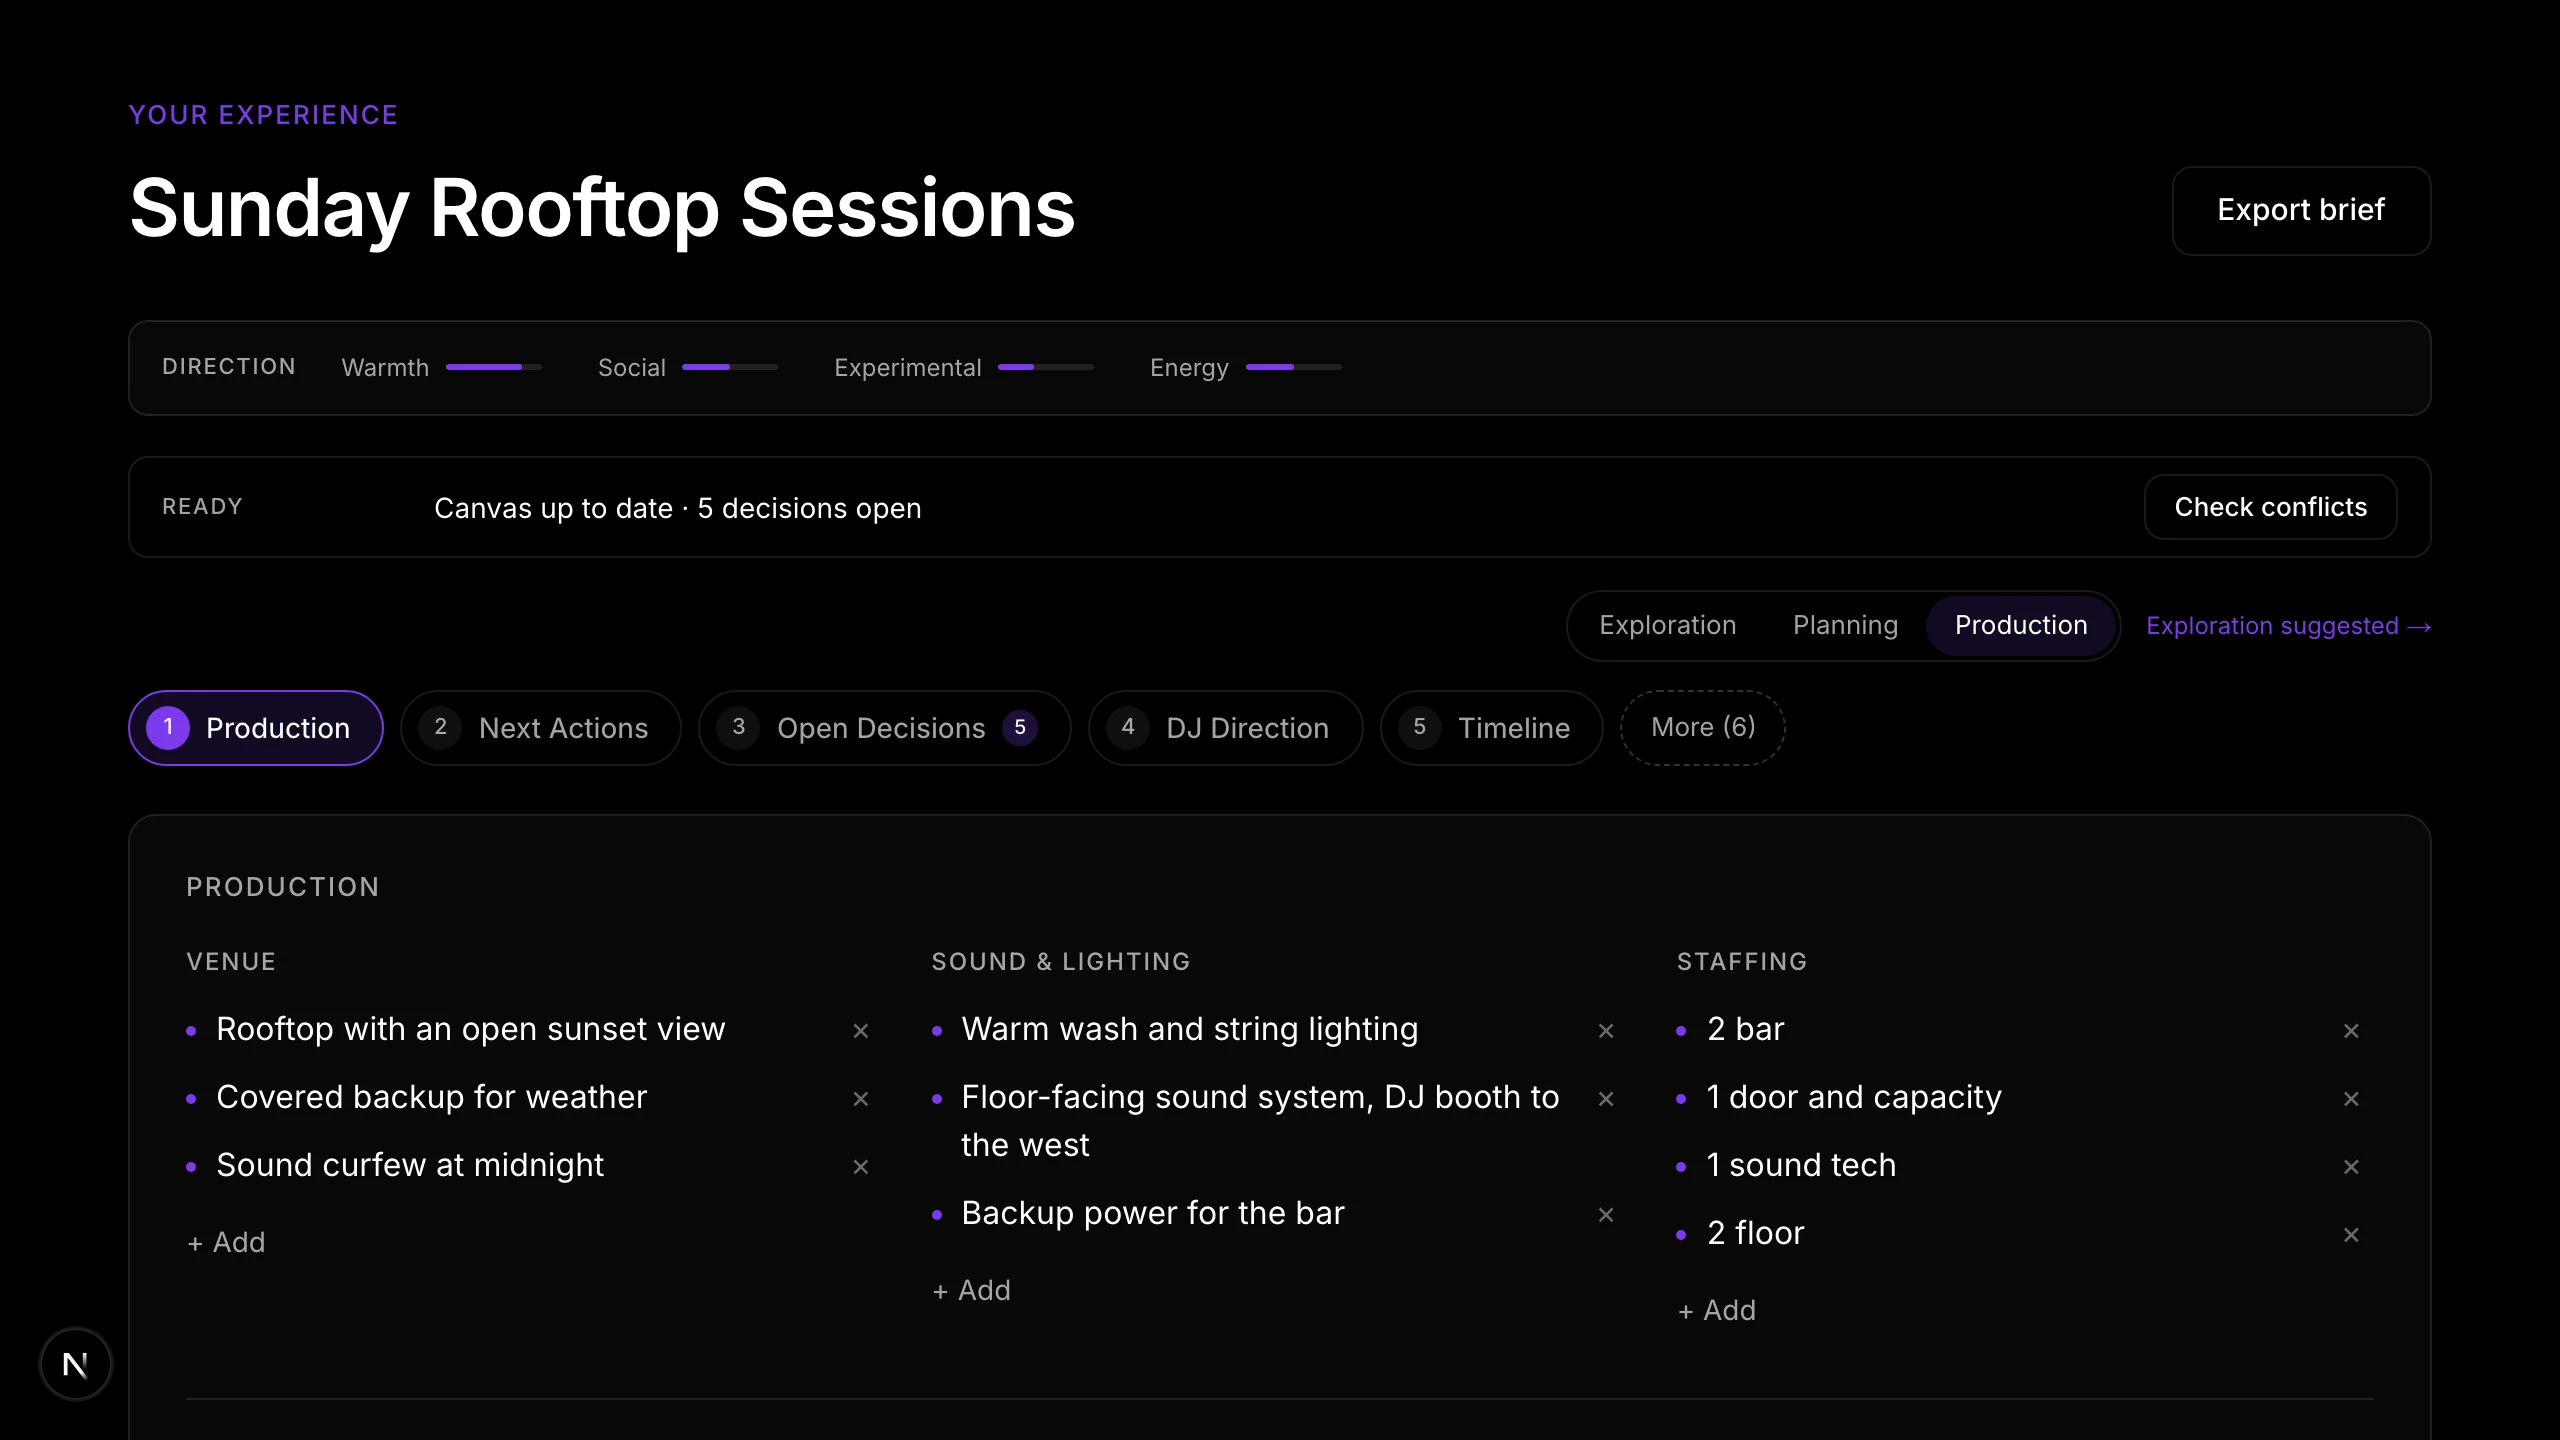Remove 'Rooftop with an open sunset view' item
Image resolution: width=2560 pixels, height=1440 pixels.
[x=860, y=1030]
